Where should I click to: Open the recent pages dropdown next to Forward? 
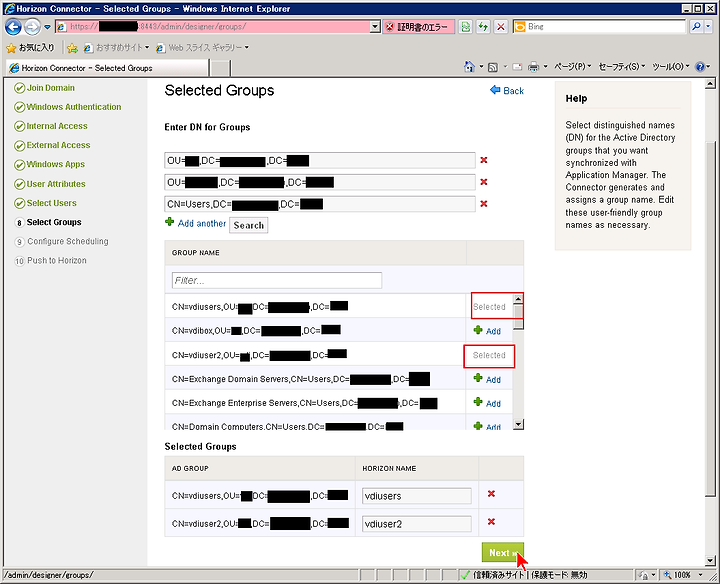[x=47, y=27]
